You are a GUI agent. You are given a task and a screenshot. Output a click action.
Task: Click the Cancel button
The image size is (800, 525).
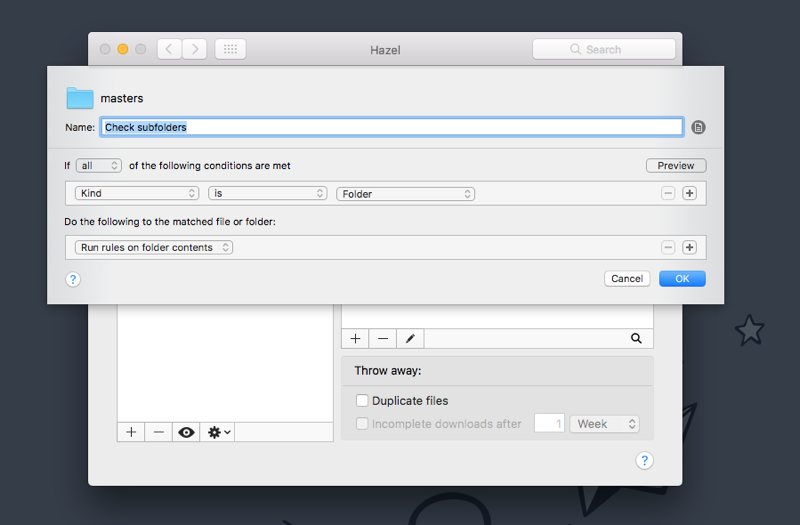(627, 279)
